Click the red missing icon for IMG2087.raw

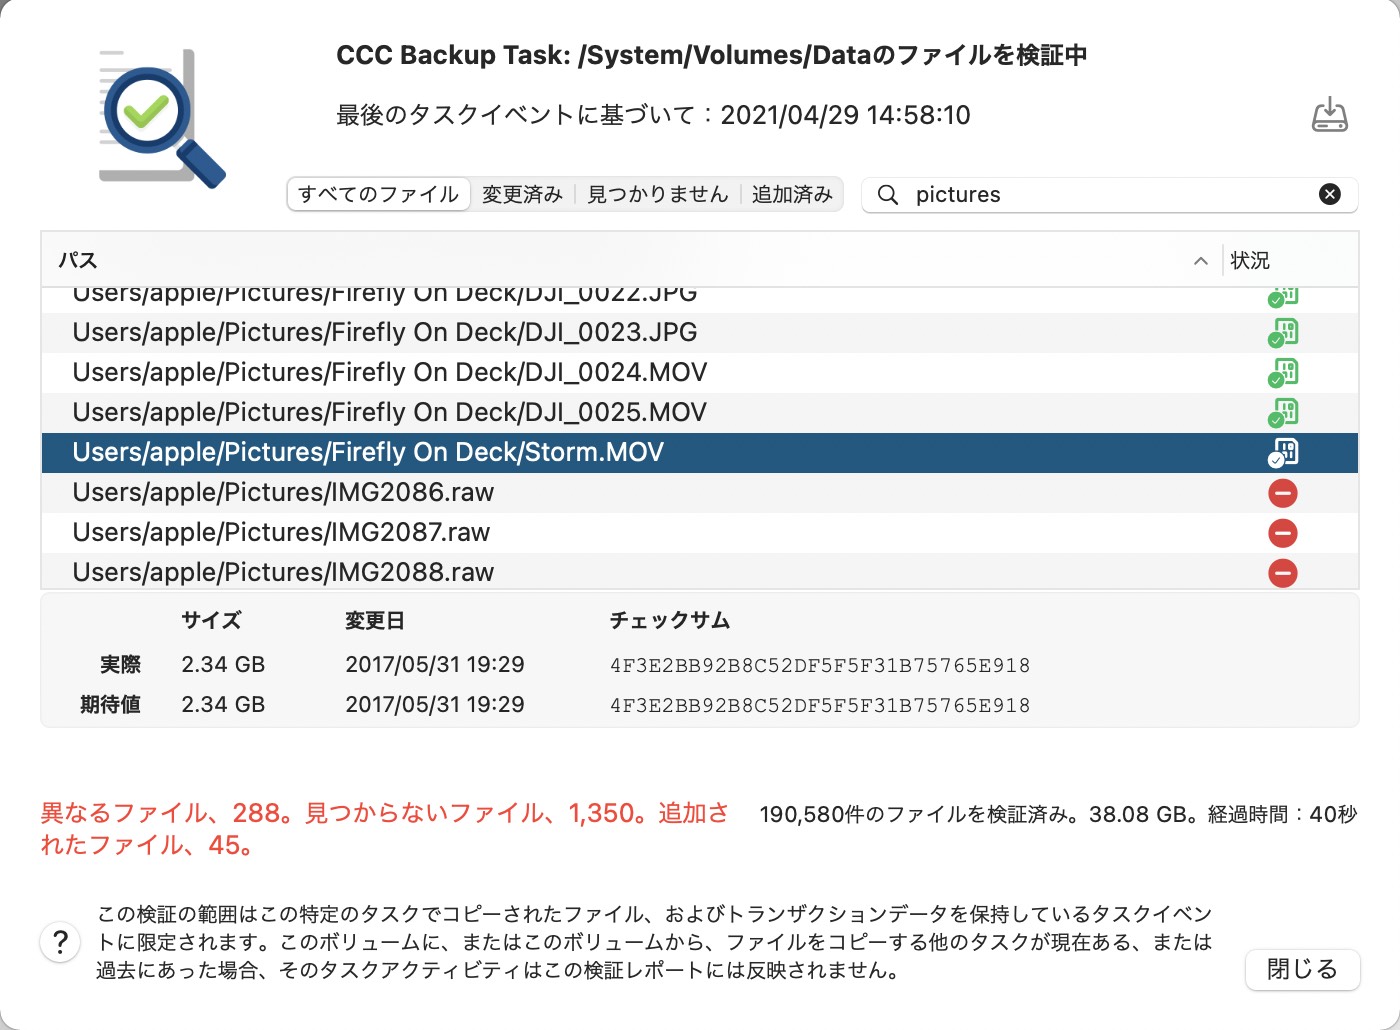point(1283,533)
